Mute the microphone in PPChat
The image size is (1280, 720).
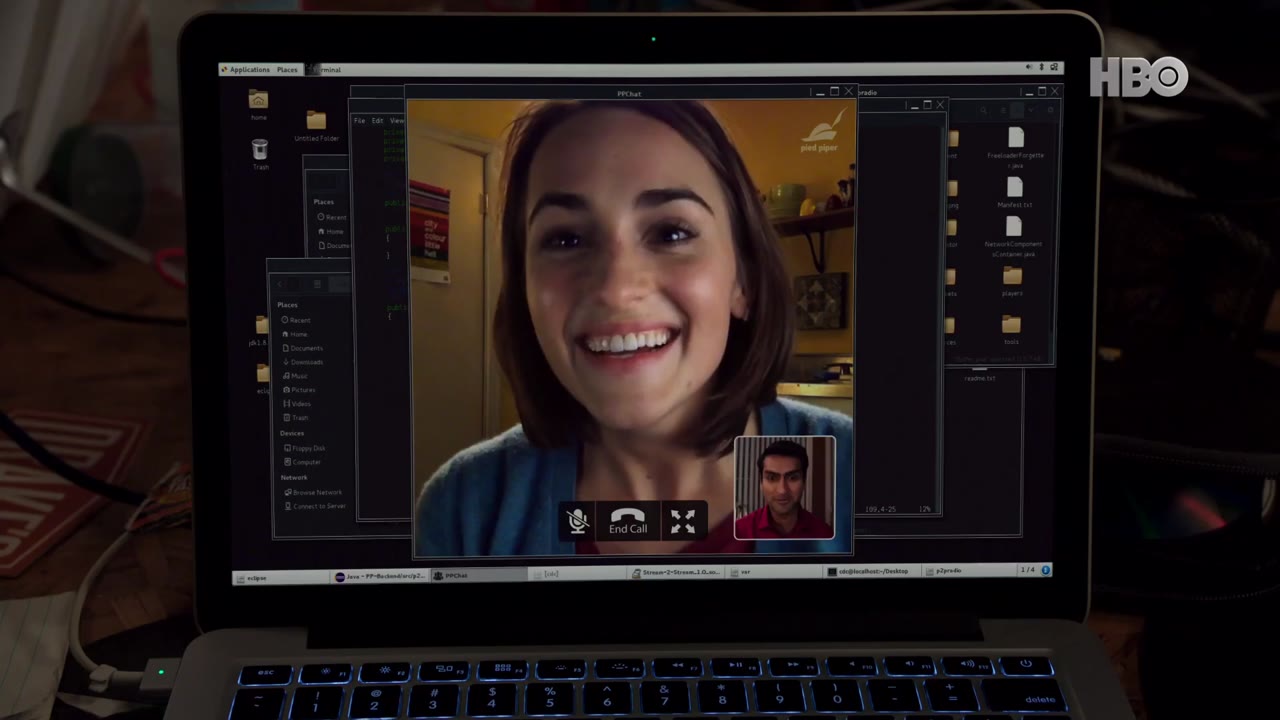coord(577,520)
